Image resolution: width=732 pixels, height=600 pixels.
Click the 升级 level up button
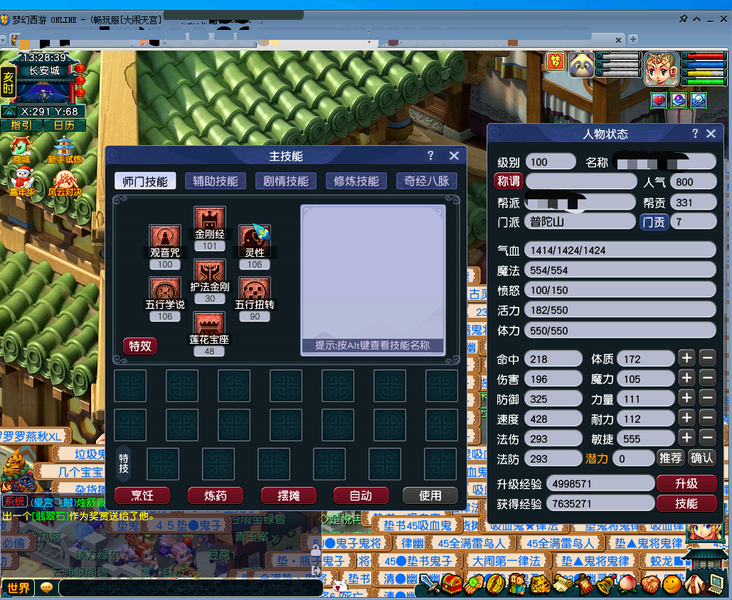click(686, 483)
